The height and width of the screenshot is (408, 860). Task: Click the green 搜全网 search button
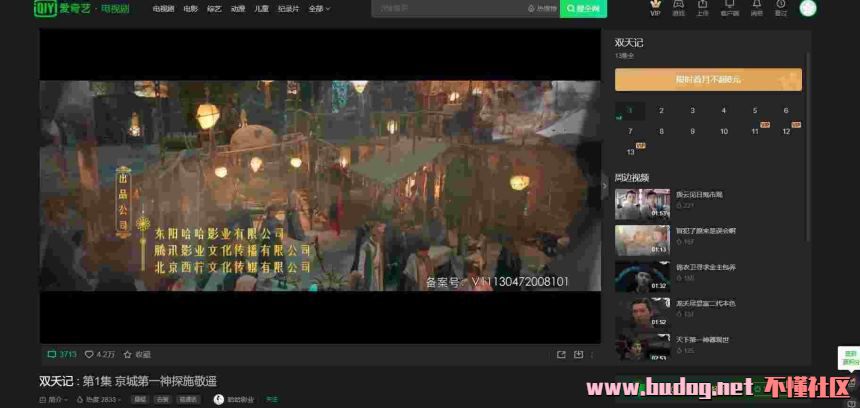584,8
